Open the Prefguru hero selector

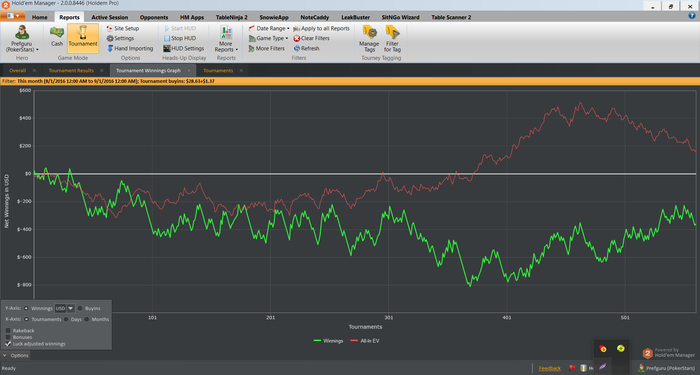pos(21,38)
